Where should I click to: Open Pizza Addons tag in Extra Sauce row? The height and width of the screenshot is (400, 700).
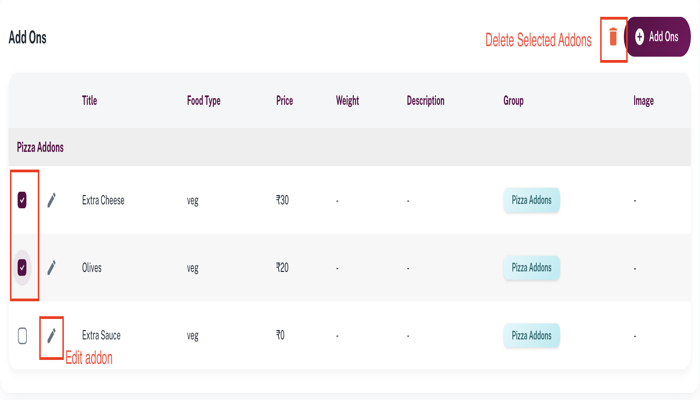pyautogui.click(x=531, y=336)
